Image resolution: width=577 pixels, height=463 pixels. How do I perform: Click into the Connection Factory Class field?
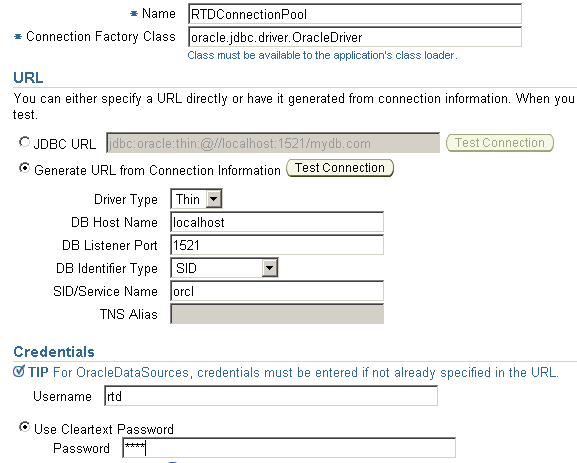(x=355, y=37)
